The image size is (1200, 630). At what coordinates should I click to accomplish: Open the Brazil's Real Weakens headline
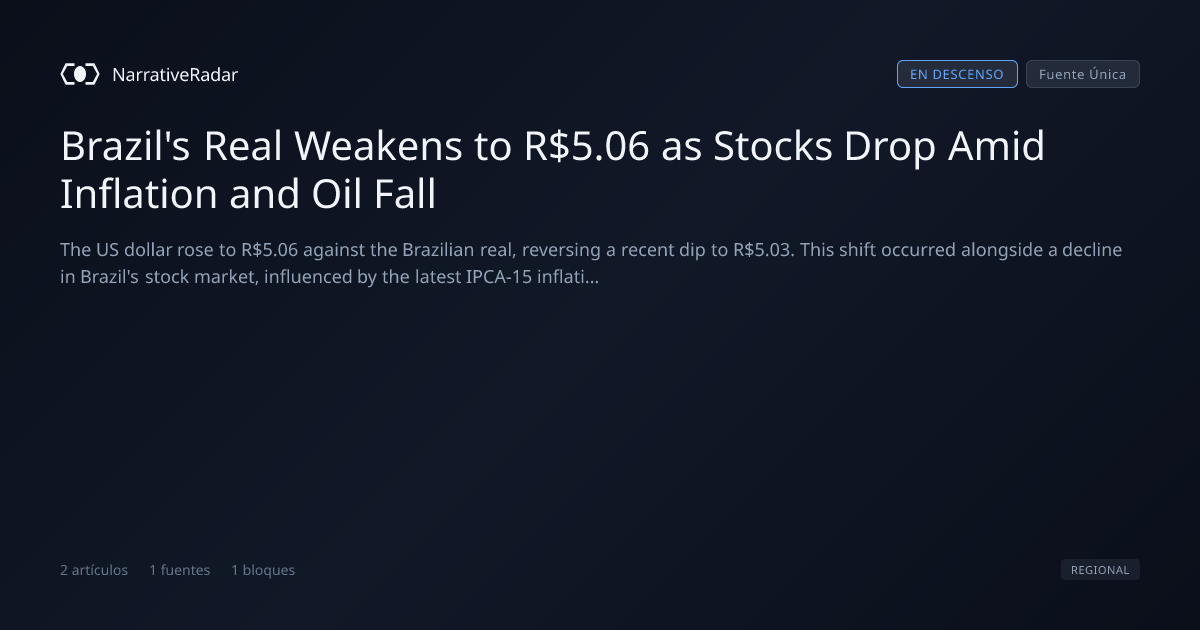tap(553, 170)
